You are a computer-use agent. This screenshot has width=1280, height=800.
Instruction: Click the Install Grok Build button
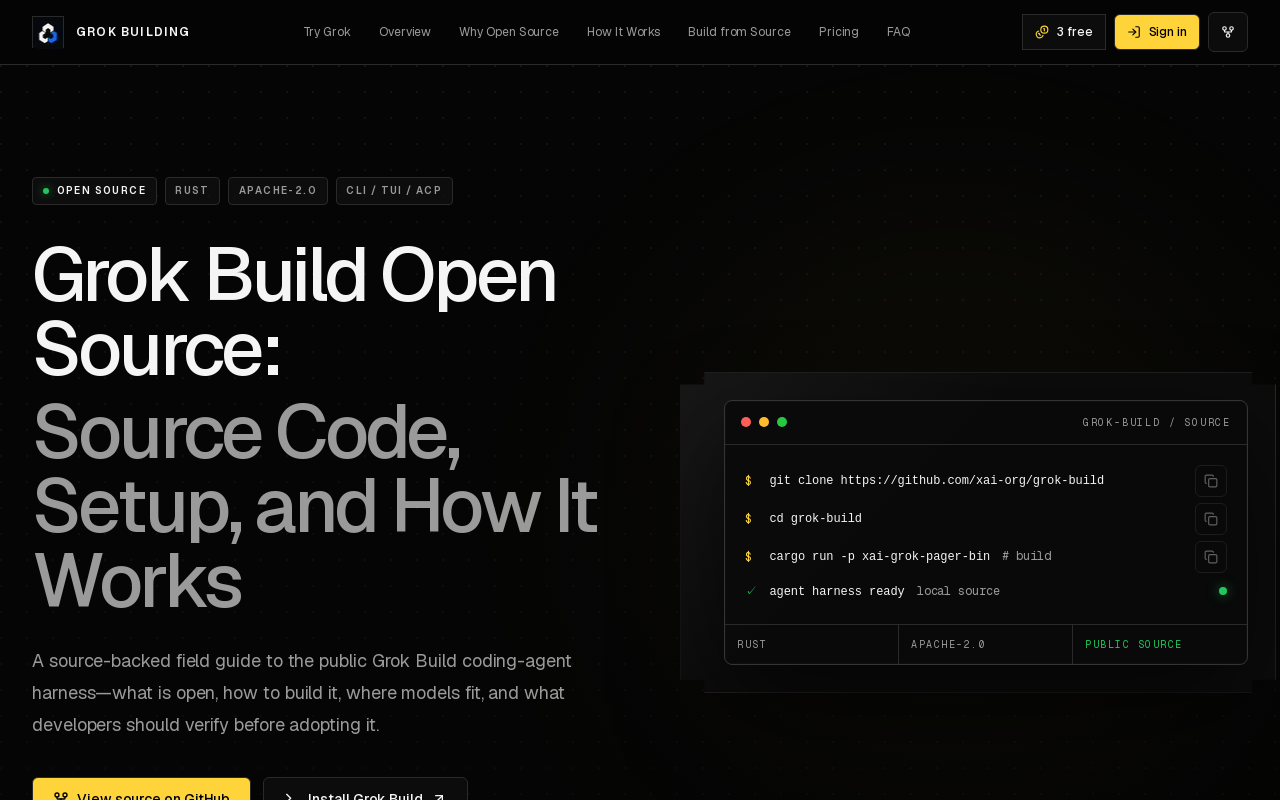(x=365, y=789)
